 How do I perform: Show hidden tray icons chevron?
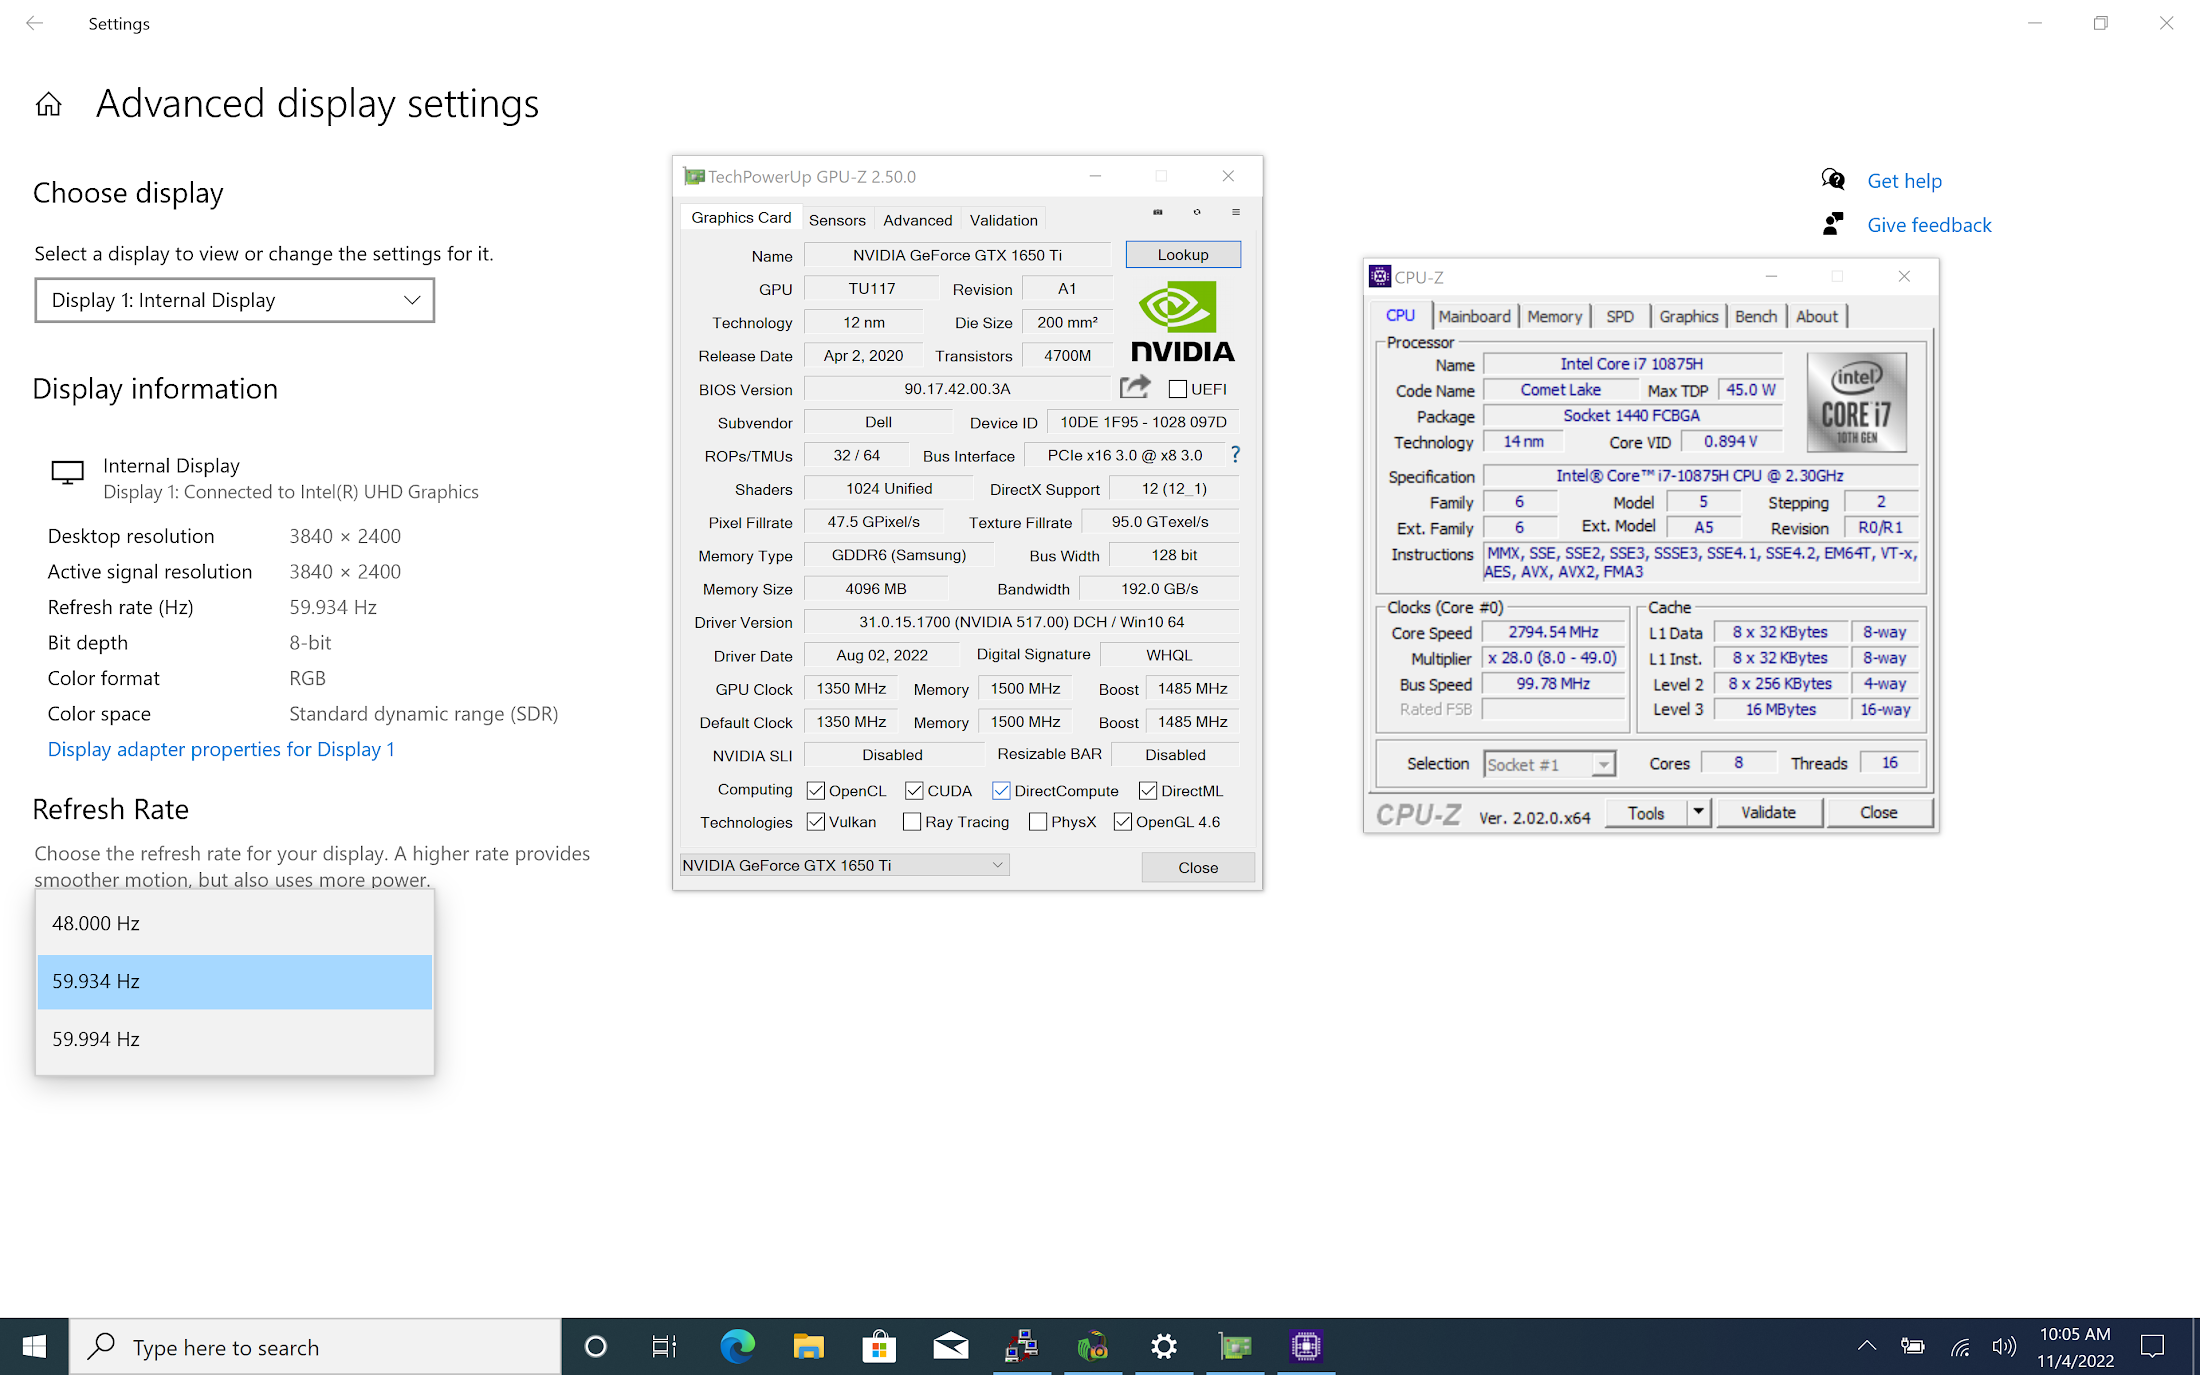coord(1867,1347)
